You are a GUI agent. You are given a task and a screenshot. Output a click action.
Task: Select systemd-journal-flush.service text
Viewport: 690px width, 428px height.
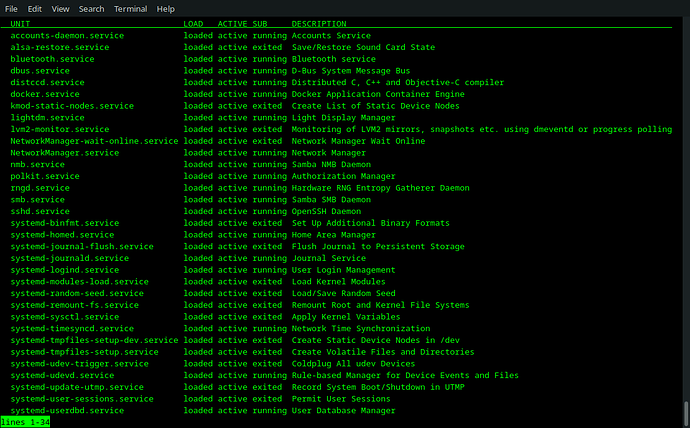[x=82, y=247]
